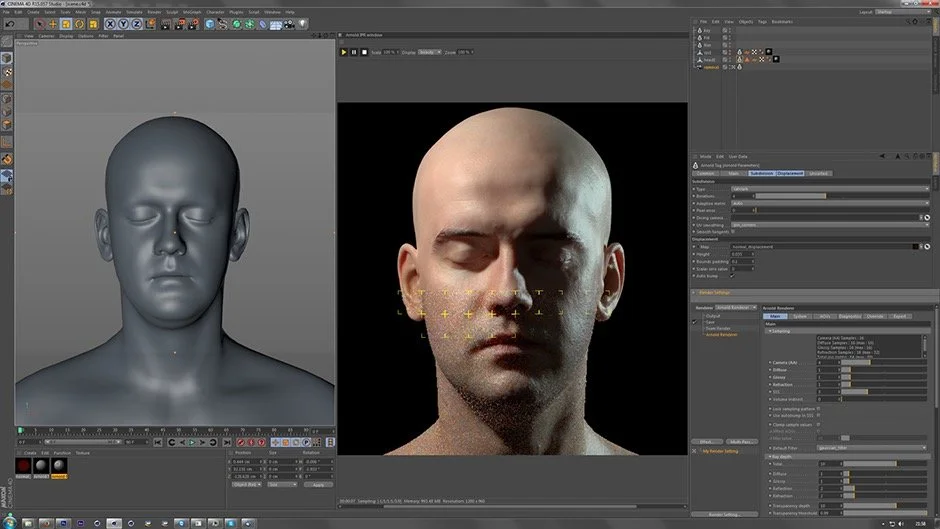Screen dimensions: 940x529
Task: Select the Rotate tool in the toolbar
Action: (79, 24)
